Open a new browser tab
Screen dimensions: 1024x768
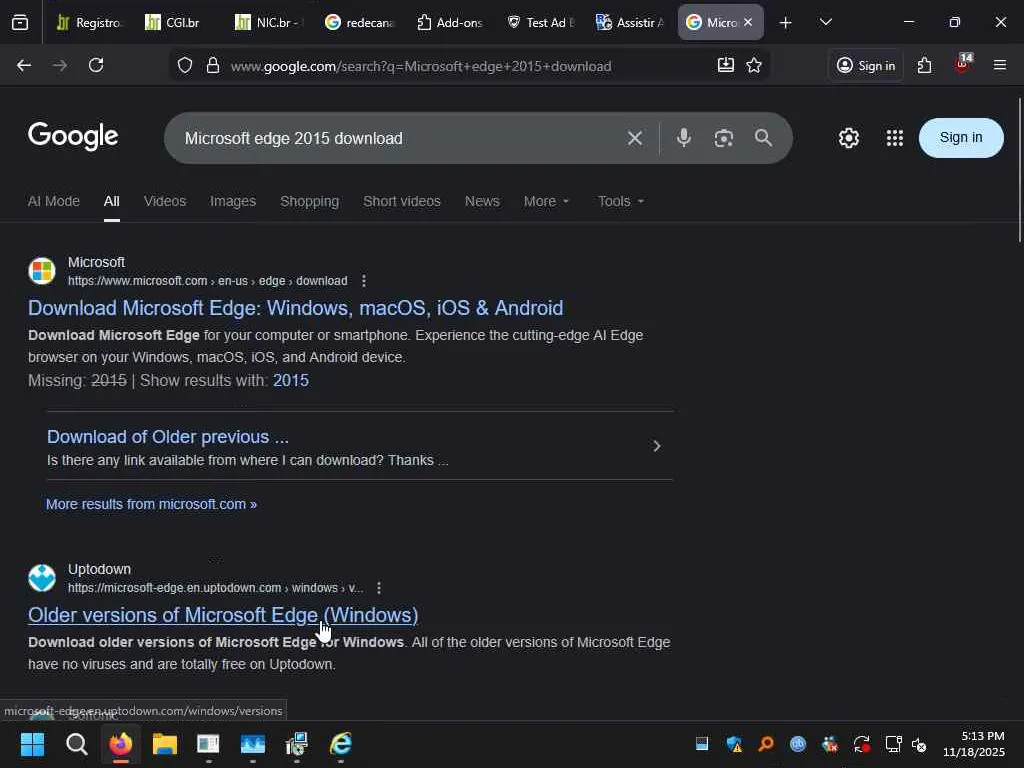(x=786, y=23)
